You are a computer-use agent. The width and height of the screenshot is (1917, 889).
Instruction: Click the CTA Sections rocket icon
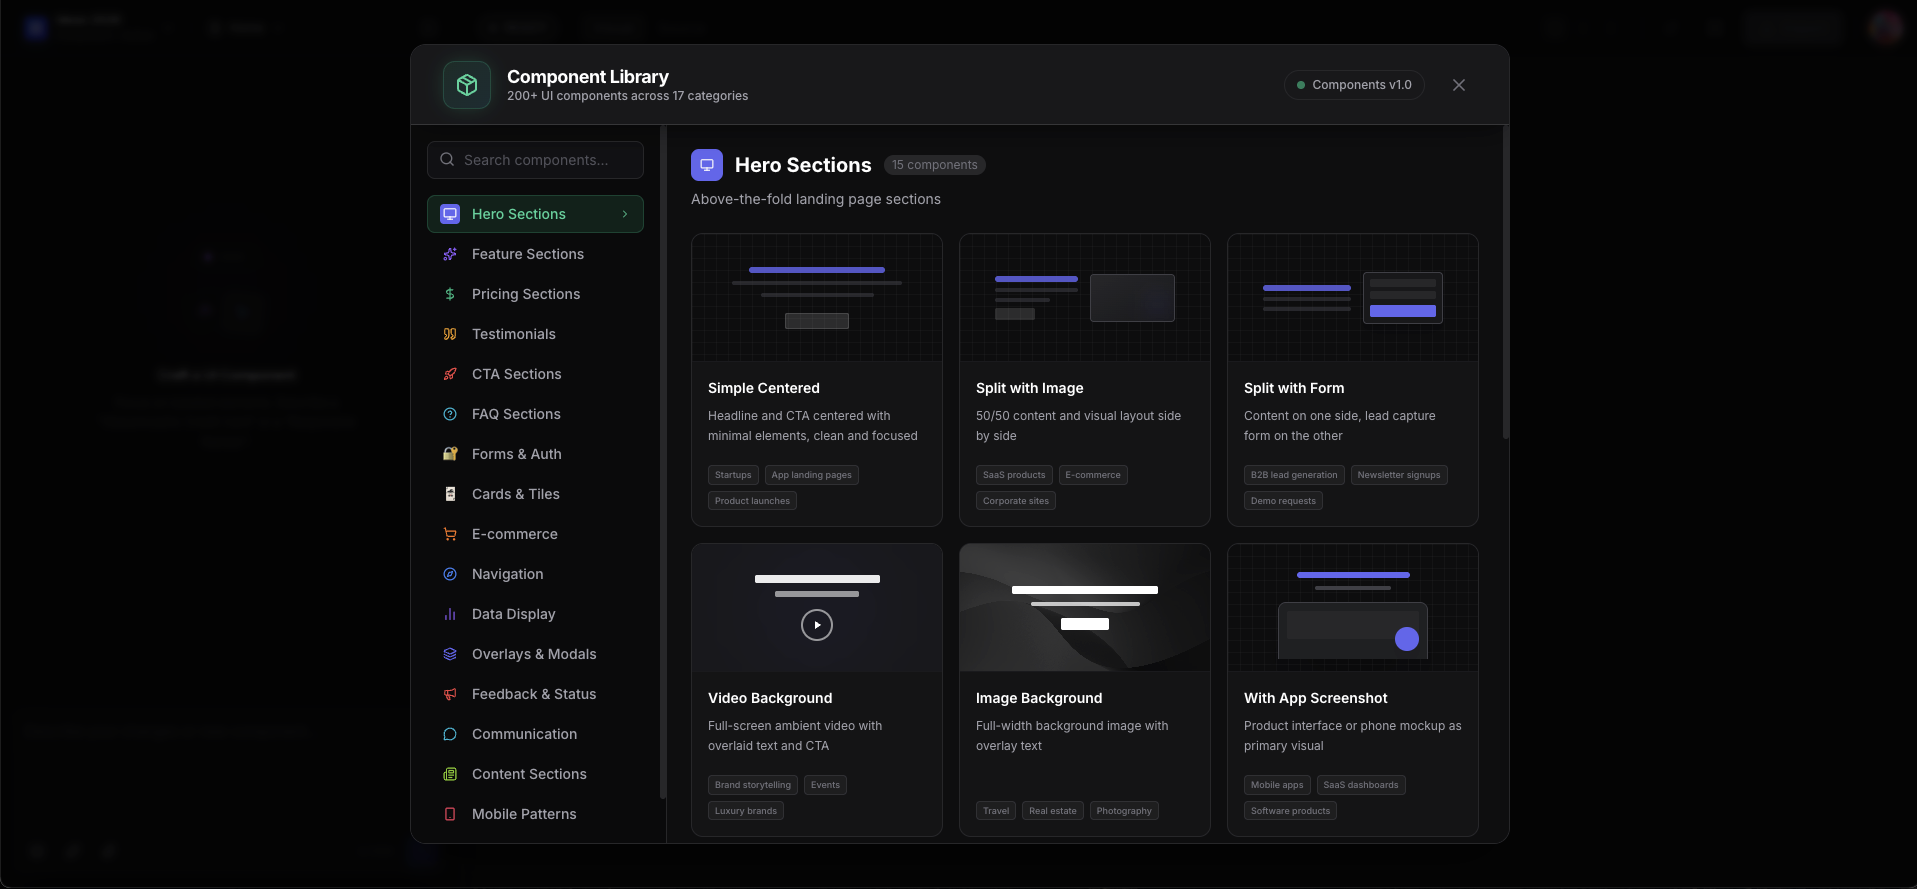(450, 374)
